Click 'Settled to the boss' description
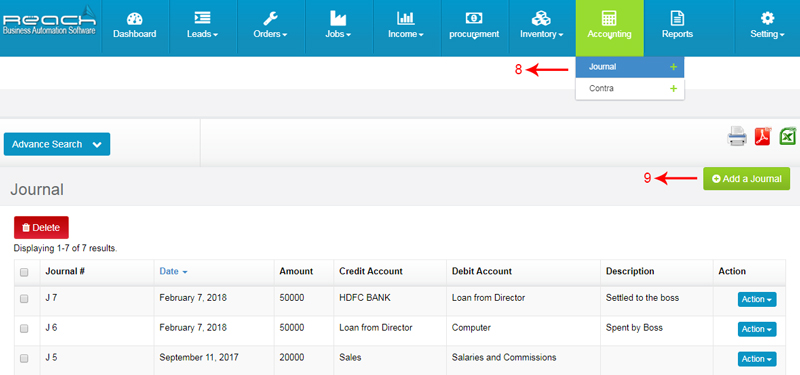Screen dimensions: 800x375 point(642,297)
